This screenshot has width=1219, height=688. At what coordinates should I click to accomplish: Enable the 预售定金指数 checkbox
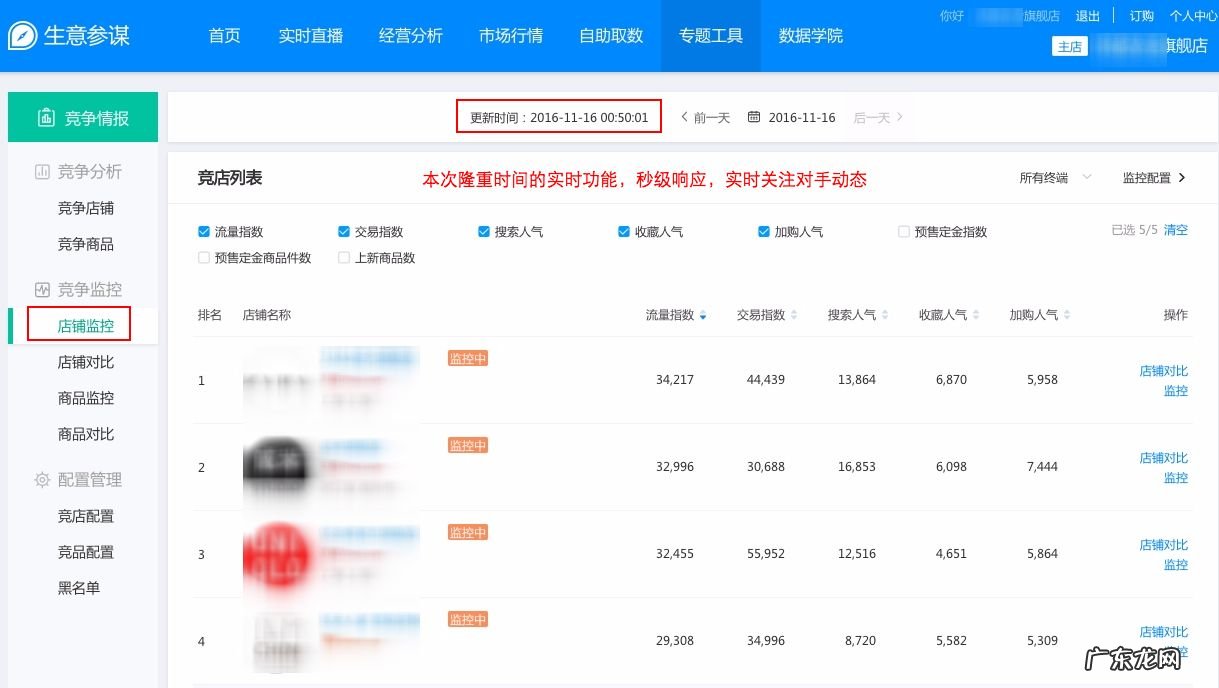click(x=903, y=231)
